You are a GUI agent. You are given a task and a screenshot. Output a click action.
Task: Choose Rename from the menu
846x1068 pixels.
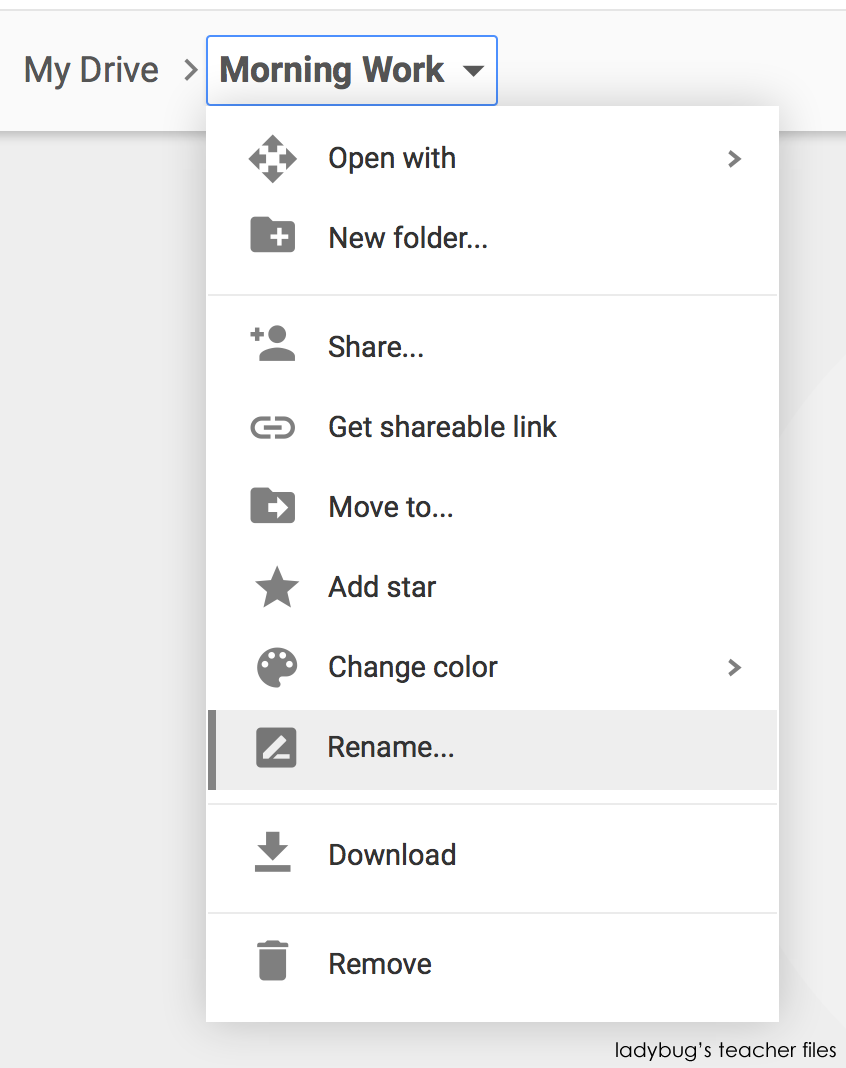391,747
